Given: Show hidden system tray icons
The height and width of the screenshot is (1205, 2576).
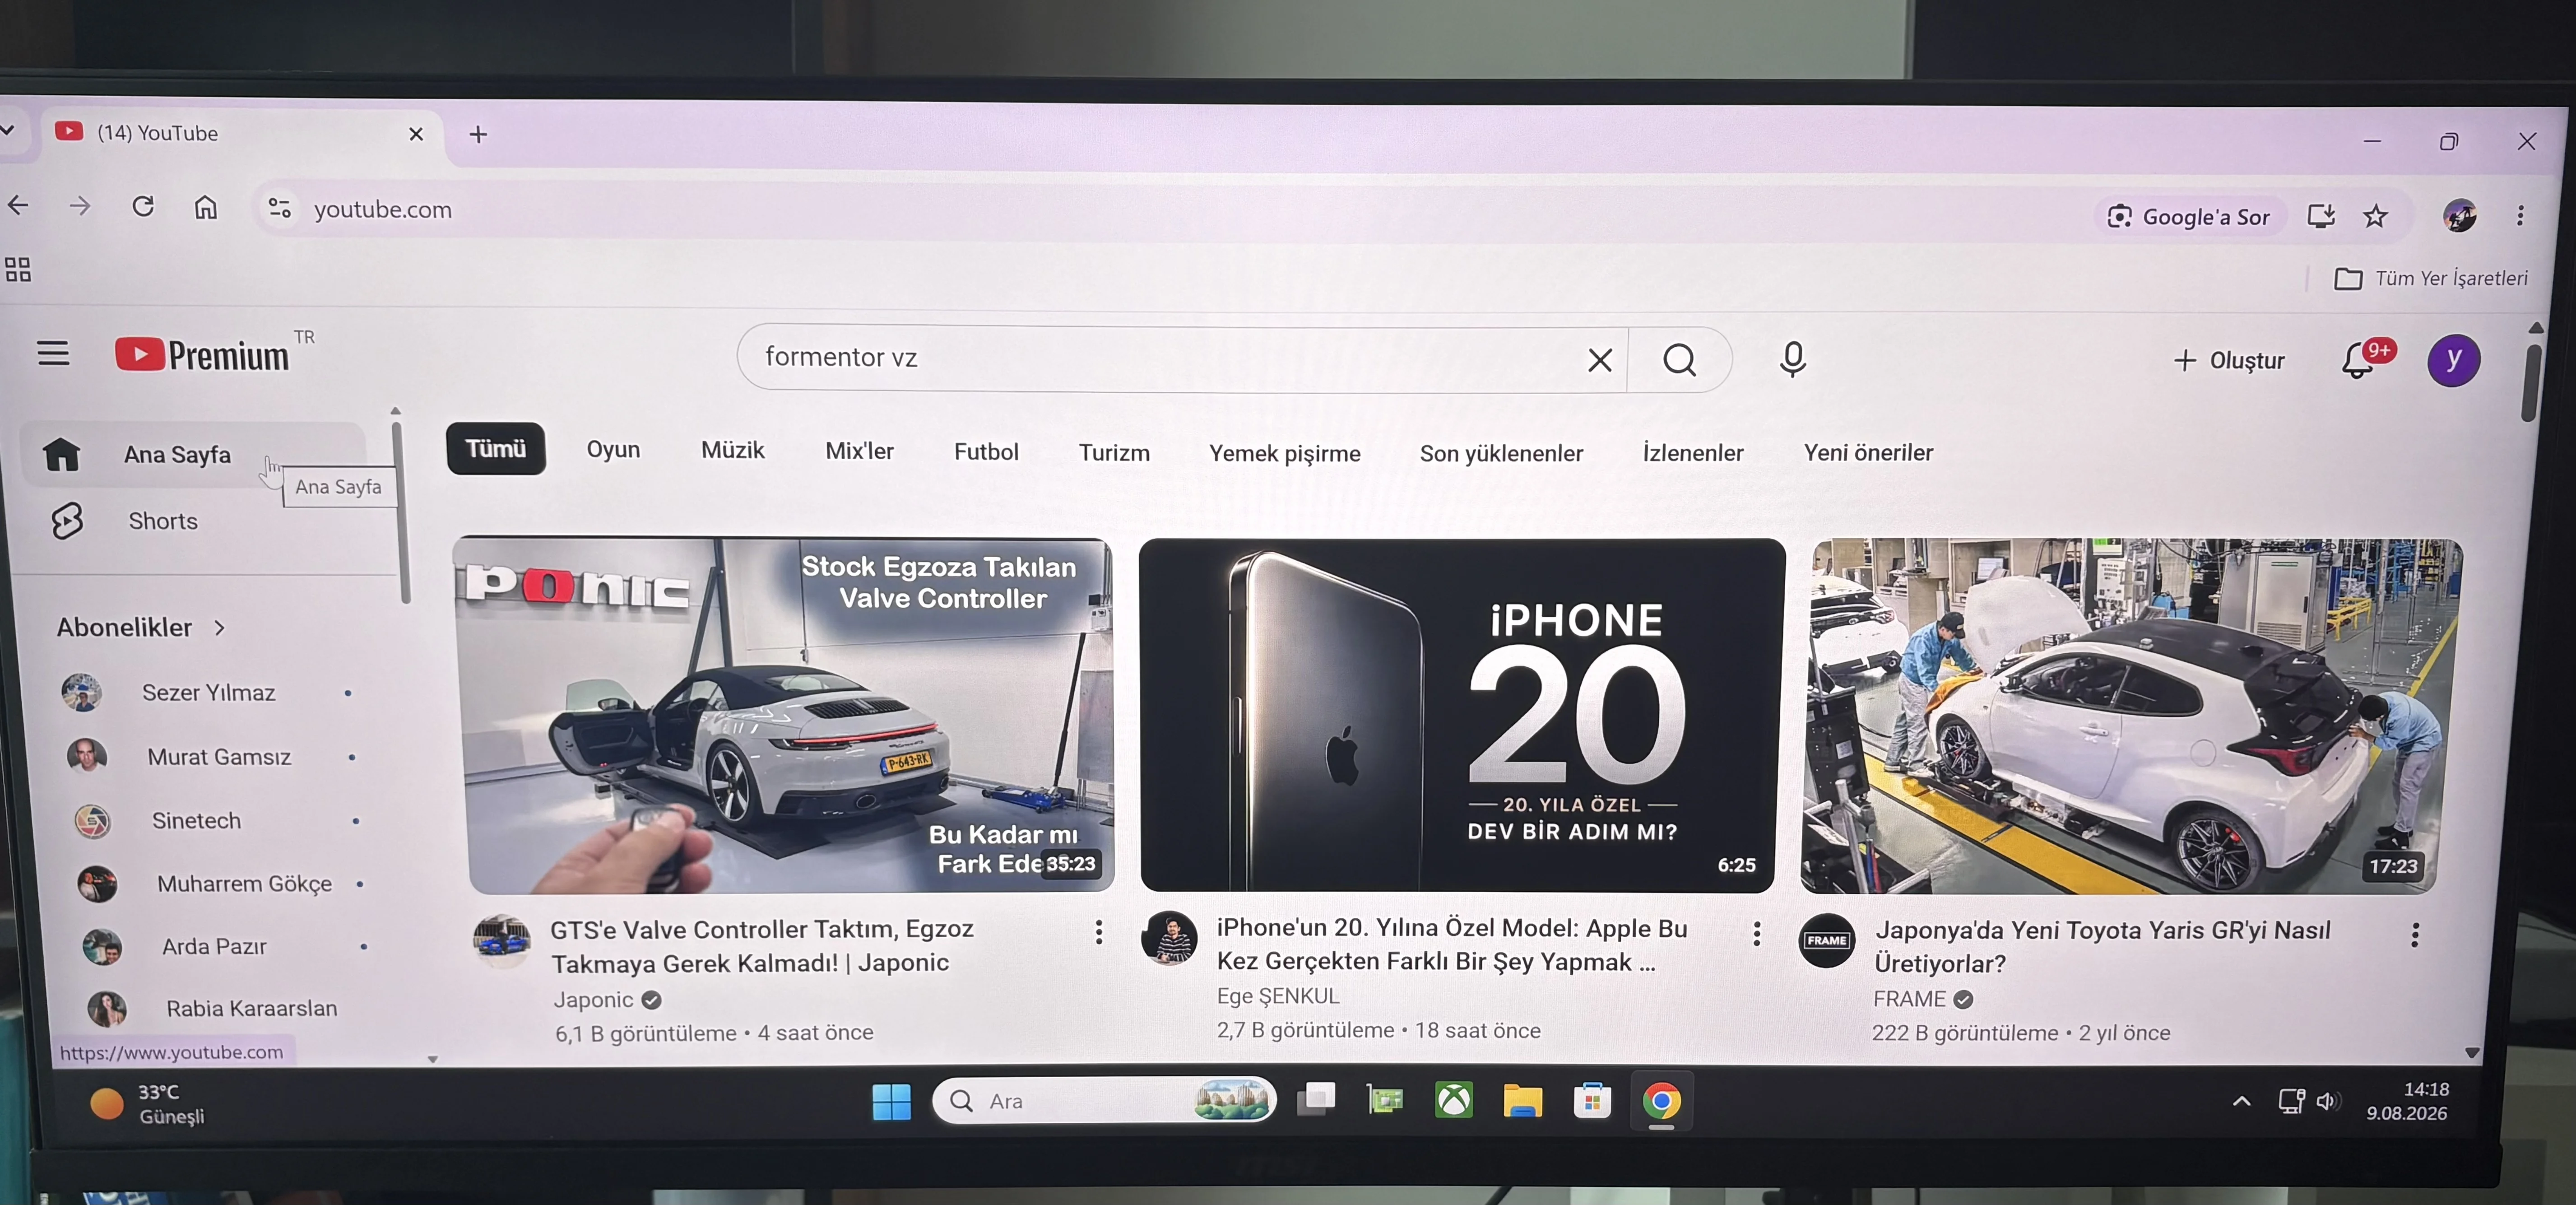Looking at the screenshot, I should click(2241, 1101).
